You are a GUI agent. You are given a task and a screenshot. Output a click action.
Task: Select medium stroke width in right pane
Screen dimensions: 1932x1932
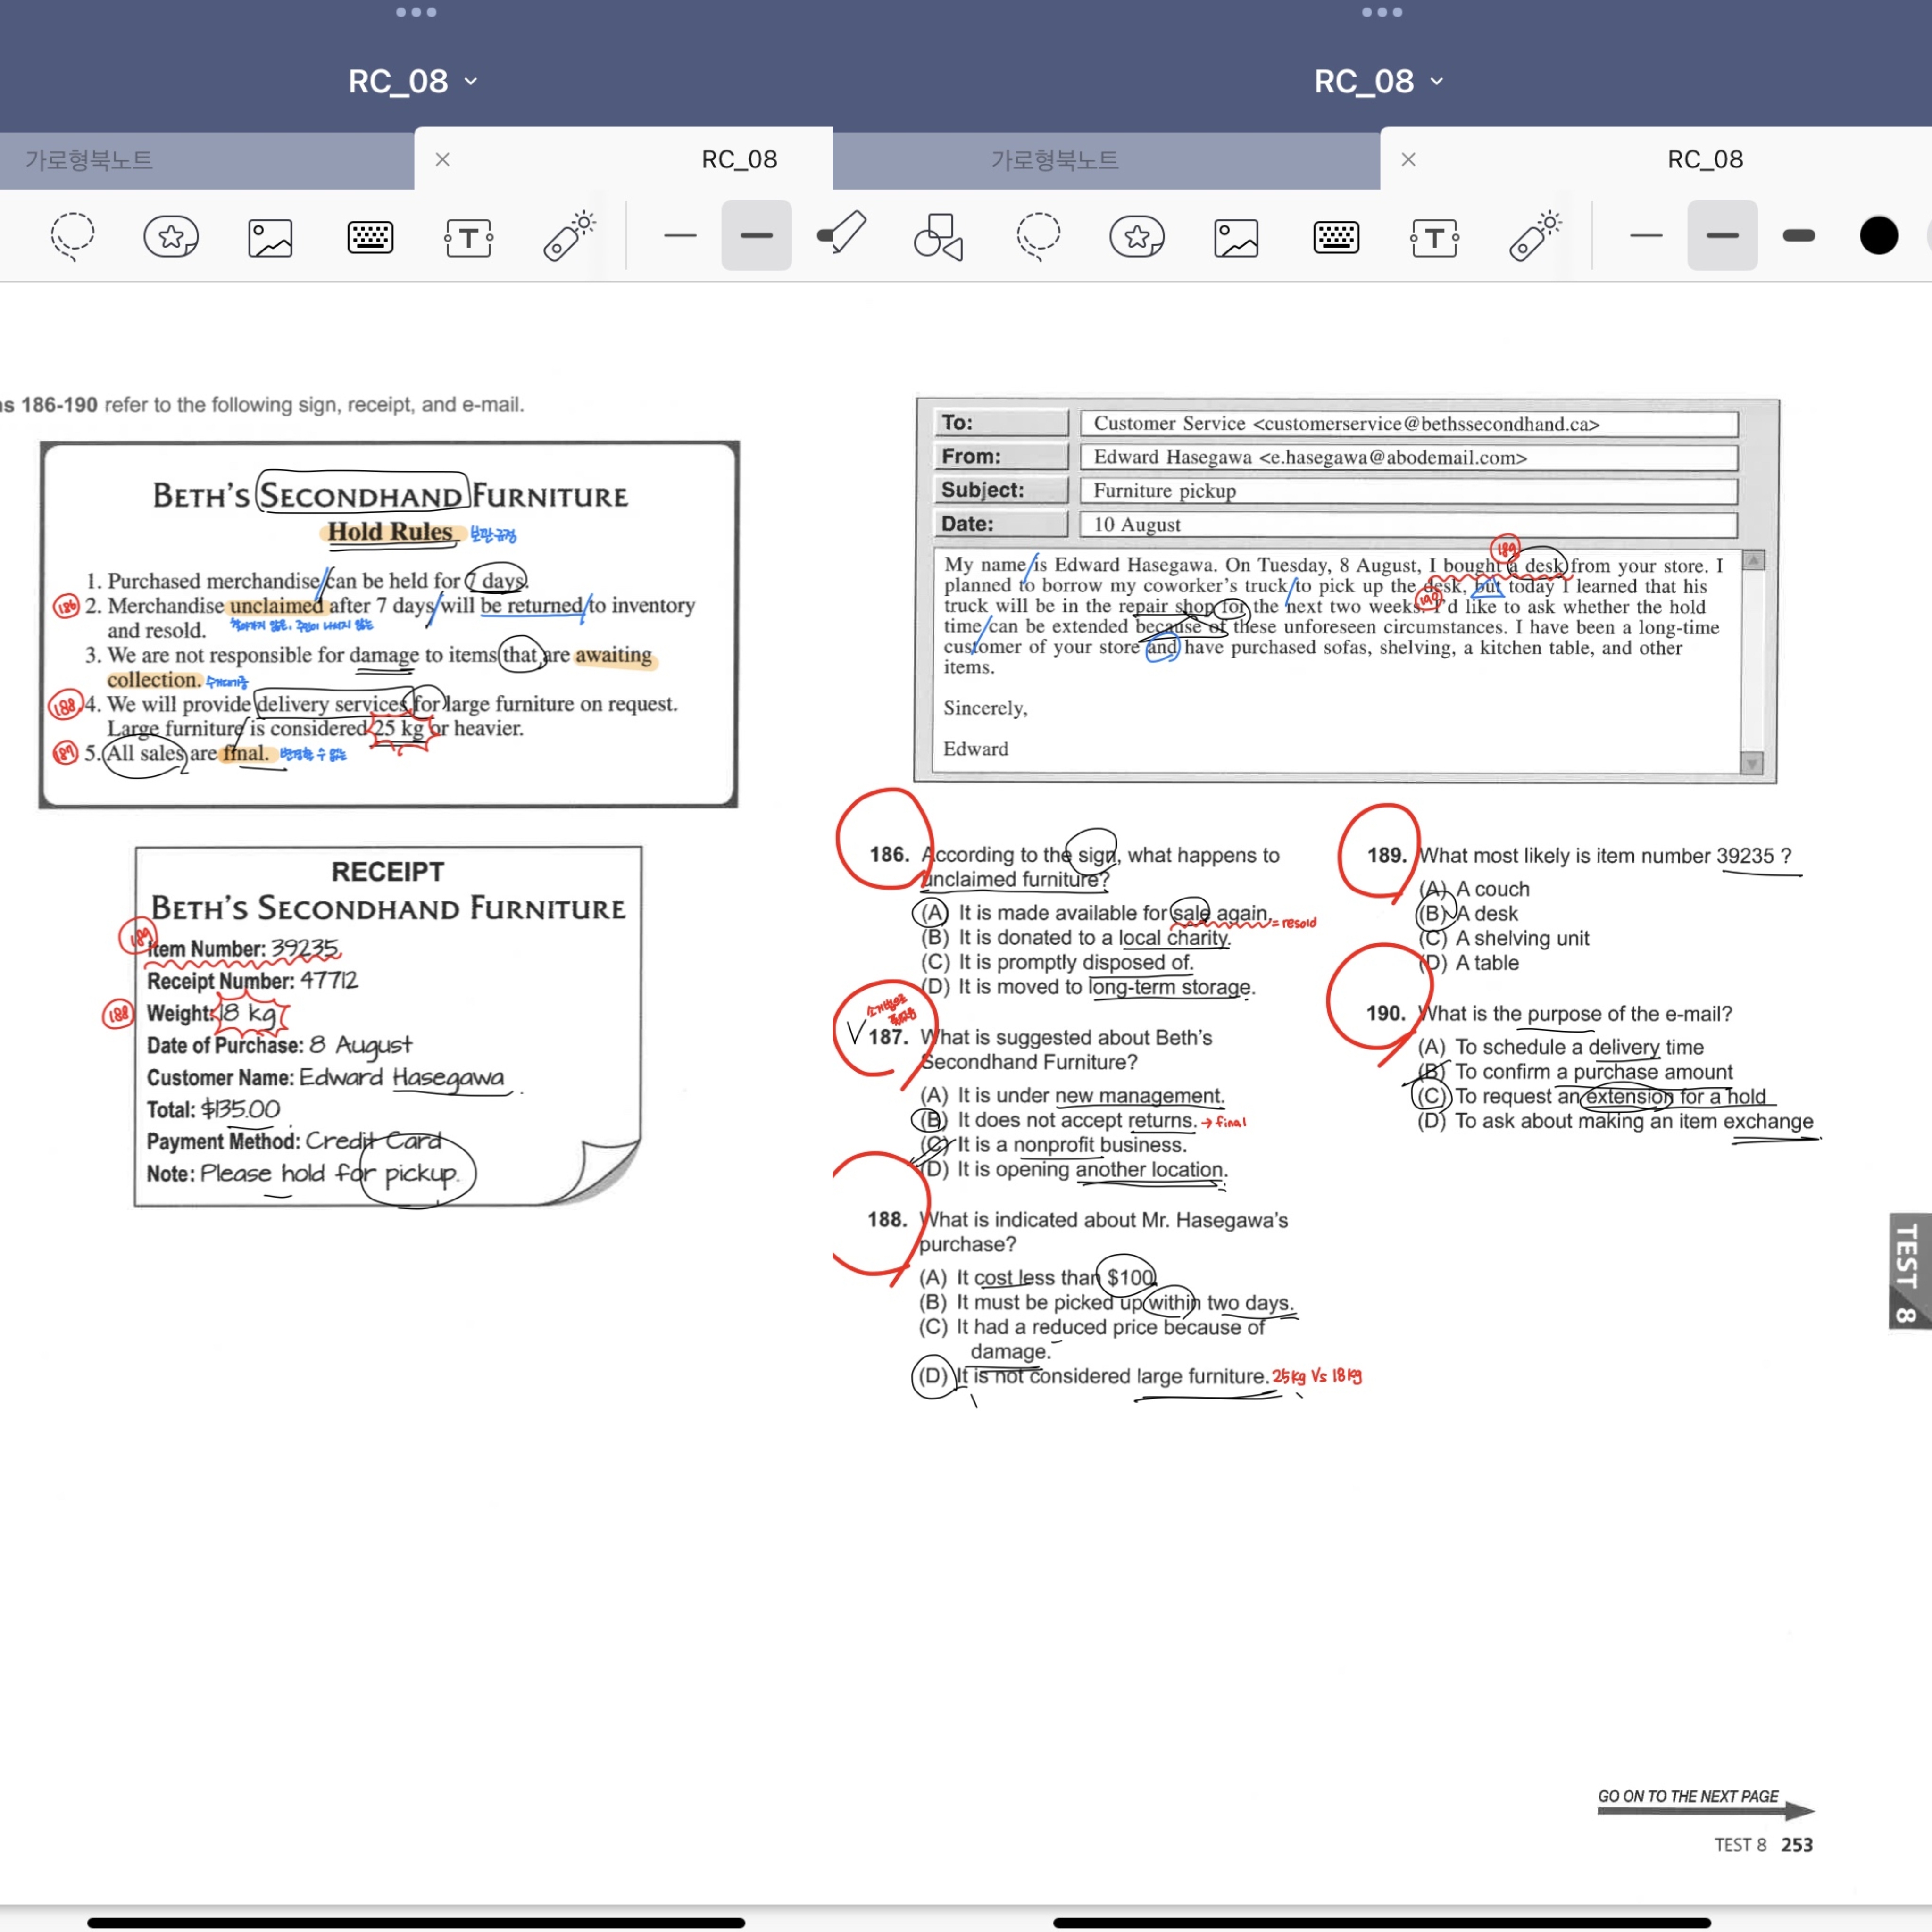1722,236
